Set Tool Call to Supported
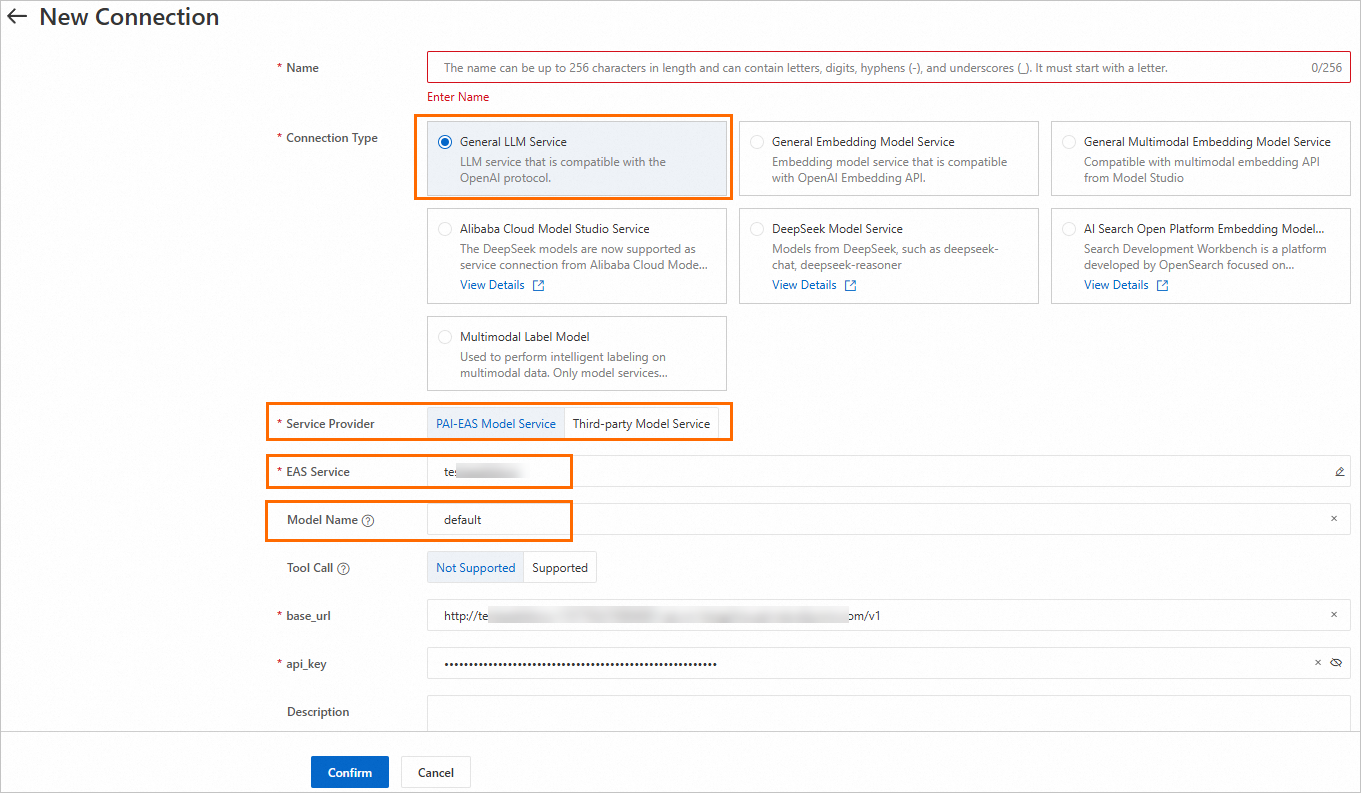This screenshot has width=1361, height=793. [x=559, y=568]
